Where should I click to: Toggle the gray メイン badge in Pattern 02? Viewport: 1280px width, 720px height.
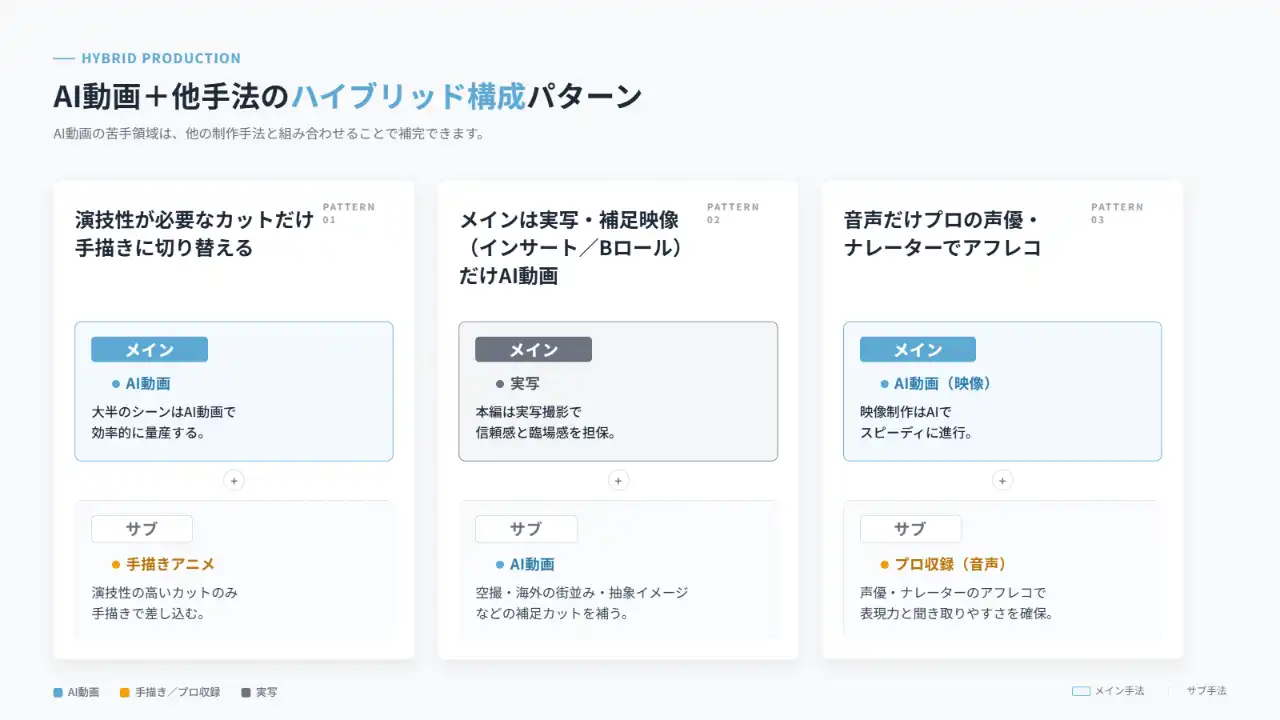coord(532,349)
